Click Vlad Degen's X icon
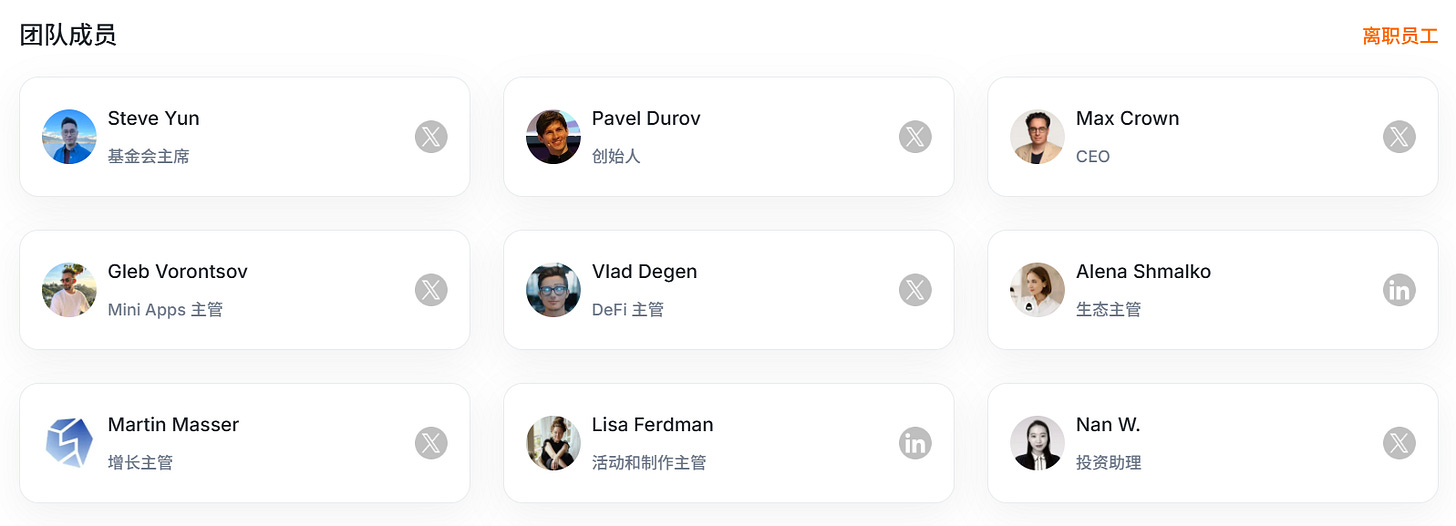The image size is (1456, 526). click(x=915, y=290)
